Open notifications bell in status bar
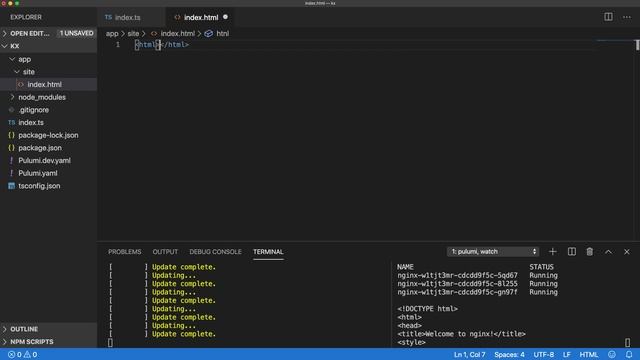Screen dimensions: 640x360 pos(629,354)
